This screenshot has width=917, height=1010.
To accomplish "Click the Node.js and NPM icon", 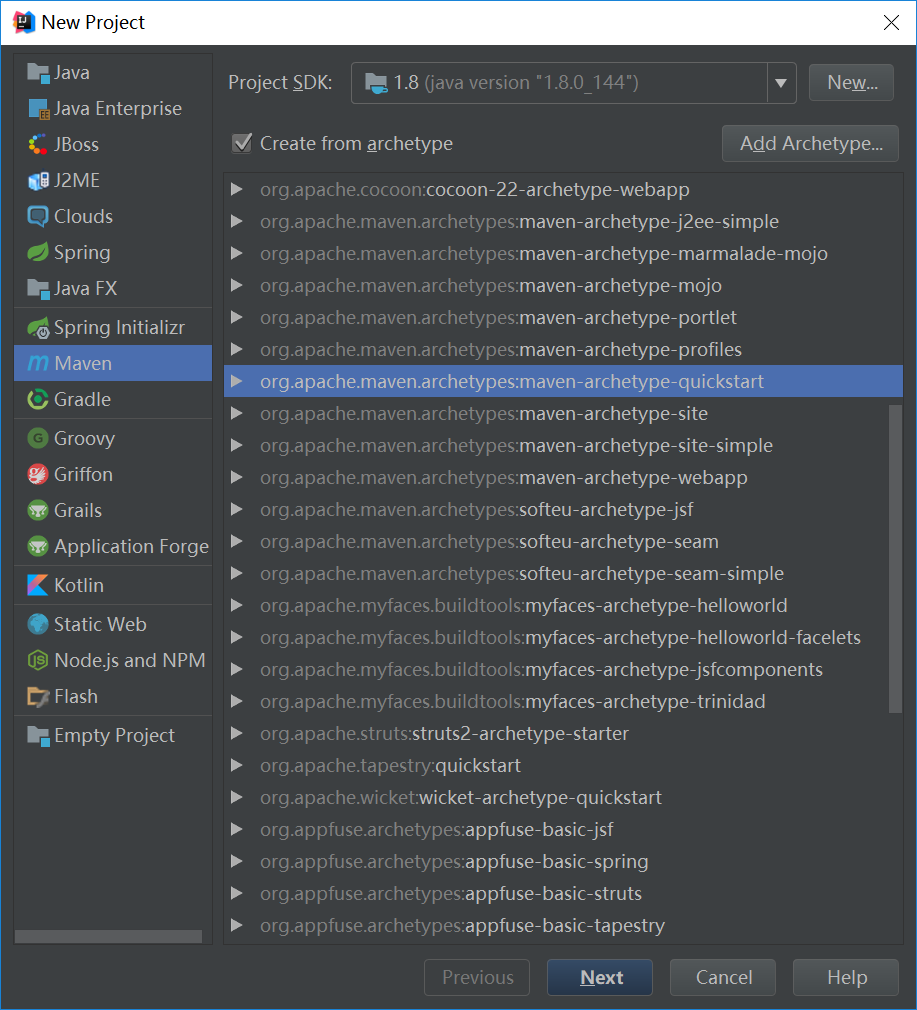I will (38, 660).
